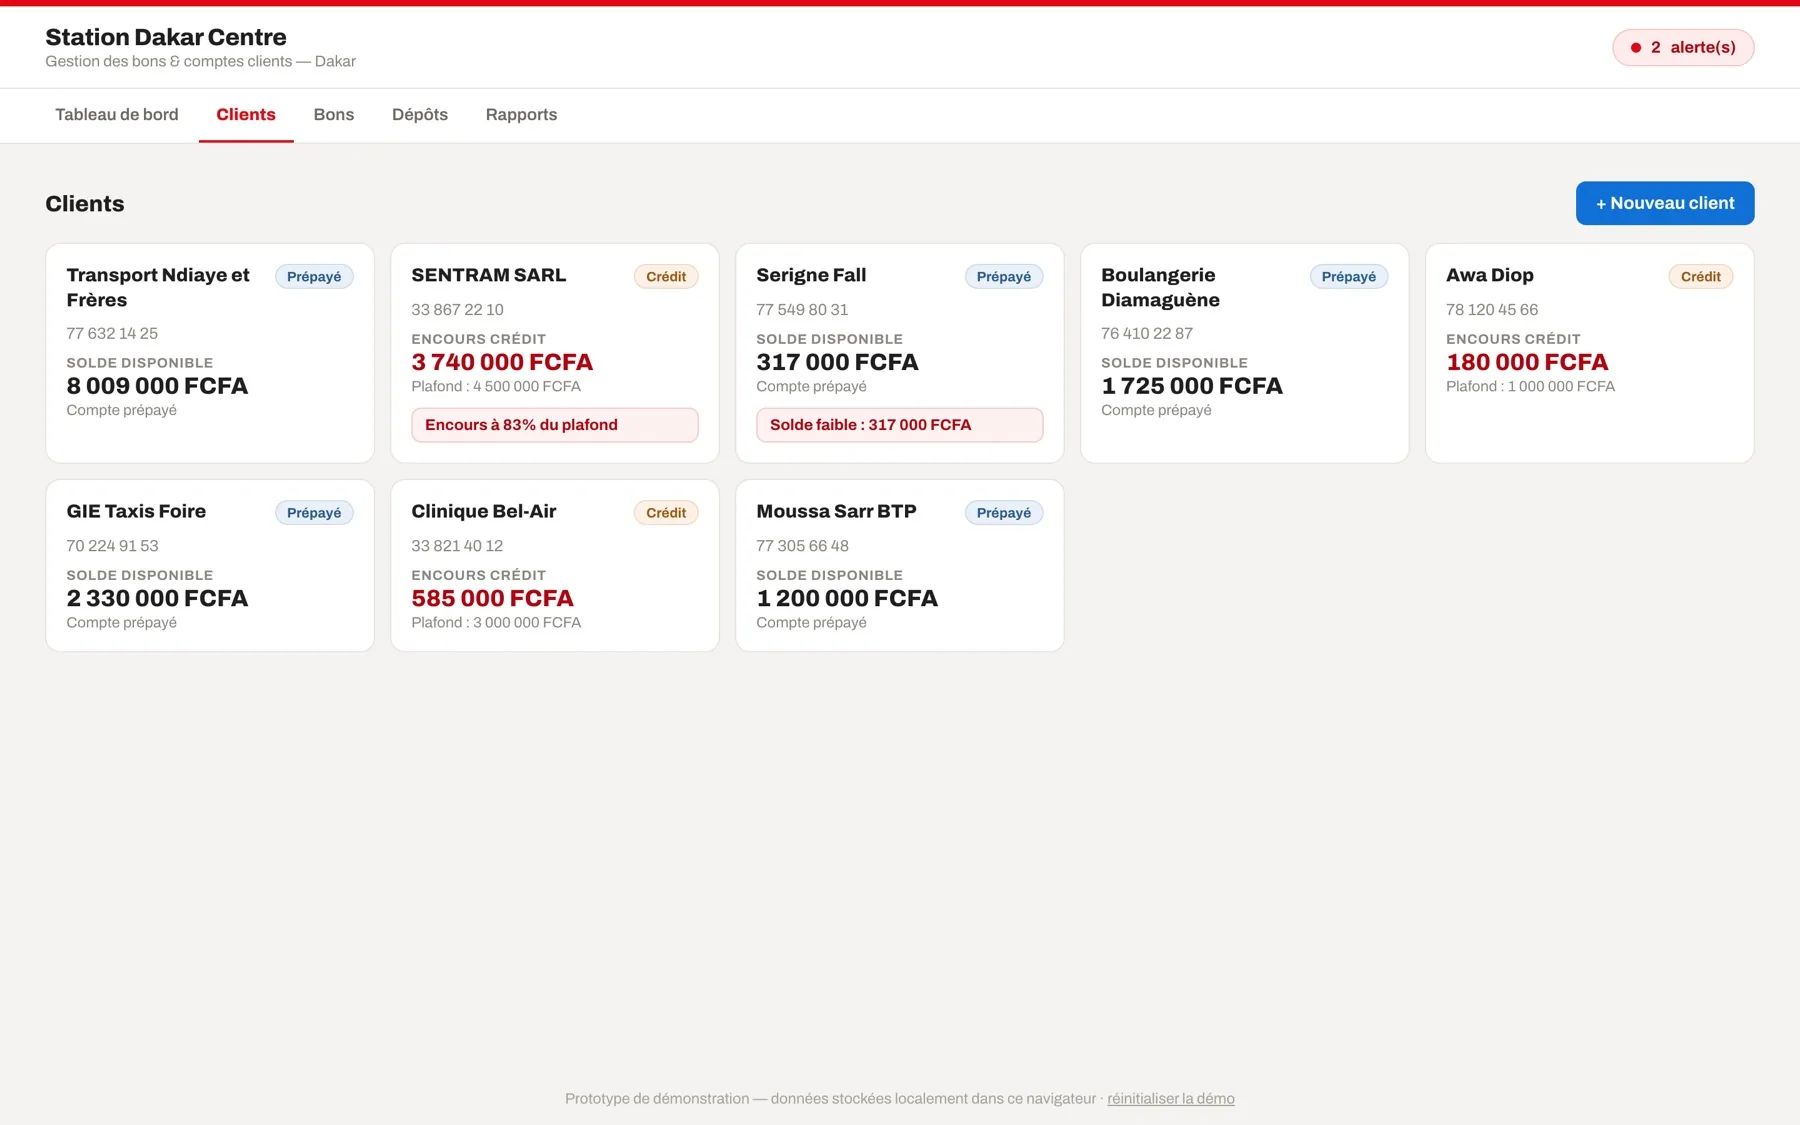Click the Station Dakar Centre title
This screenshot has height=1125, width=1800.
166,37
